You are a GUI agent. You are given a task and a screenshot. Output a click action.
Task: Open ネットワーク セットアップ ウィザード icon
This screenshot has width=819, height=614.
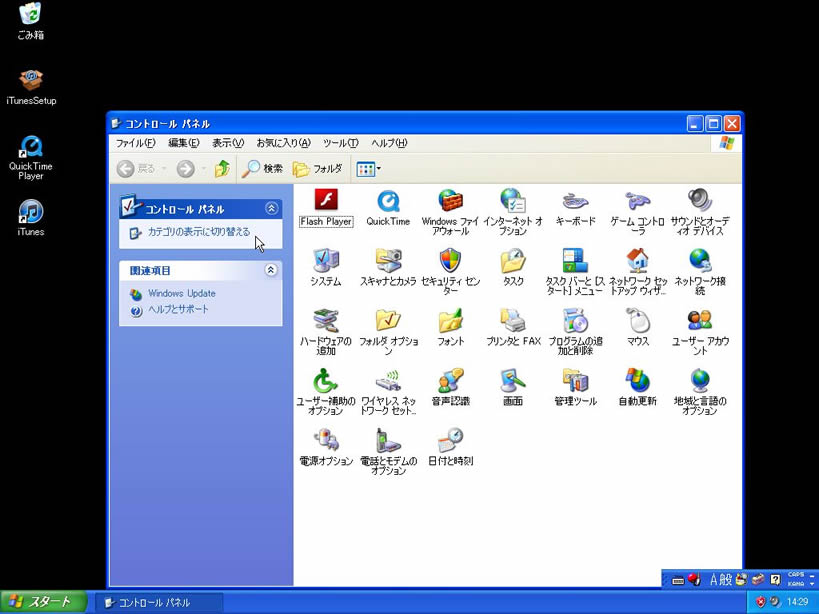(638, 272)
